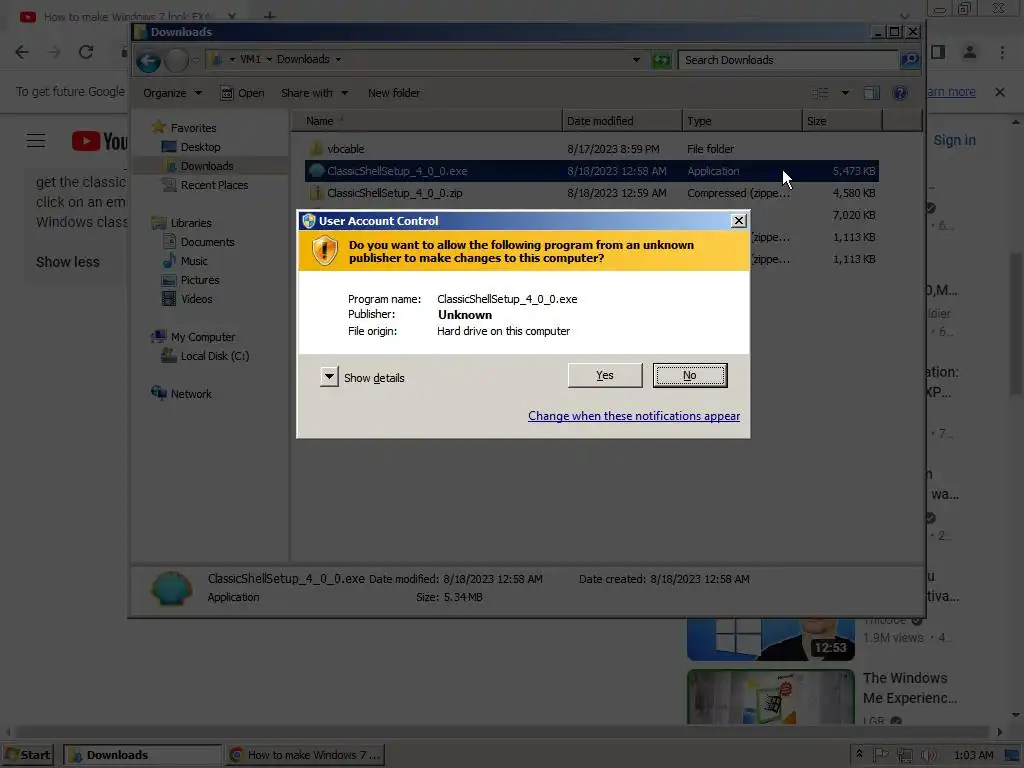1024x768 pixels.
Task: Expand Show details arrow in UAC dialog
Action: click(329, 377)
